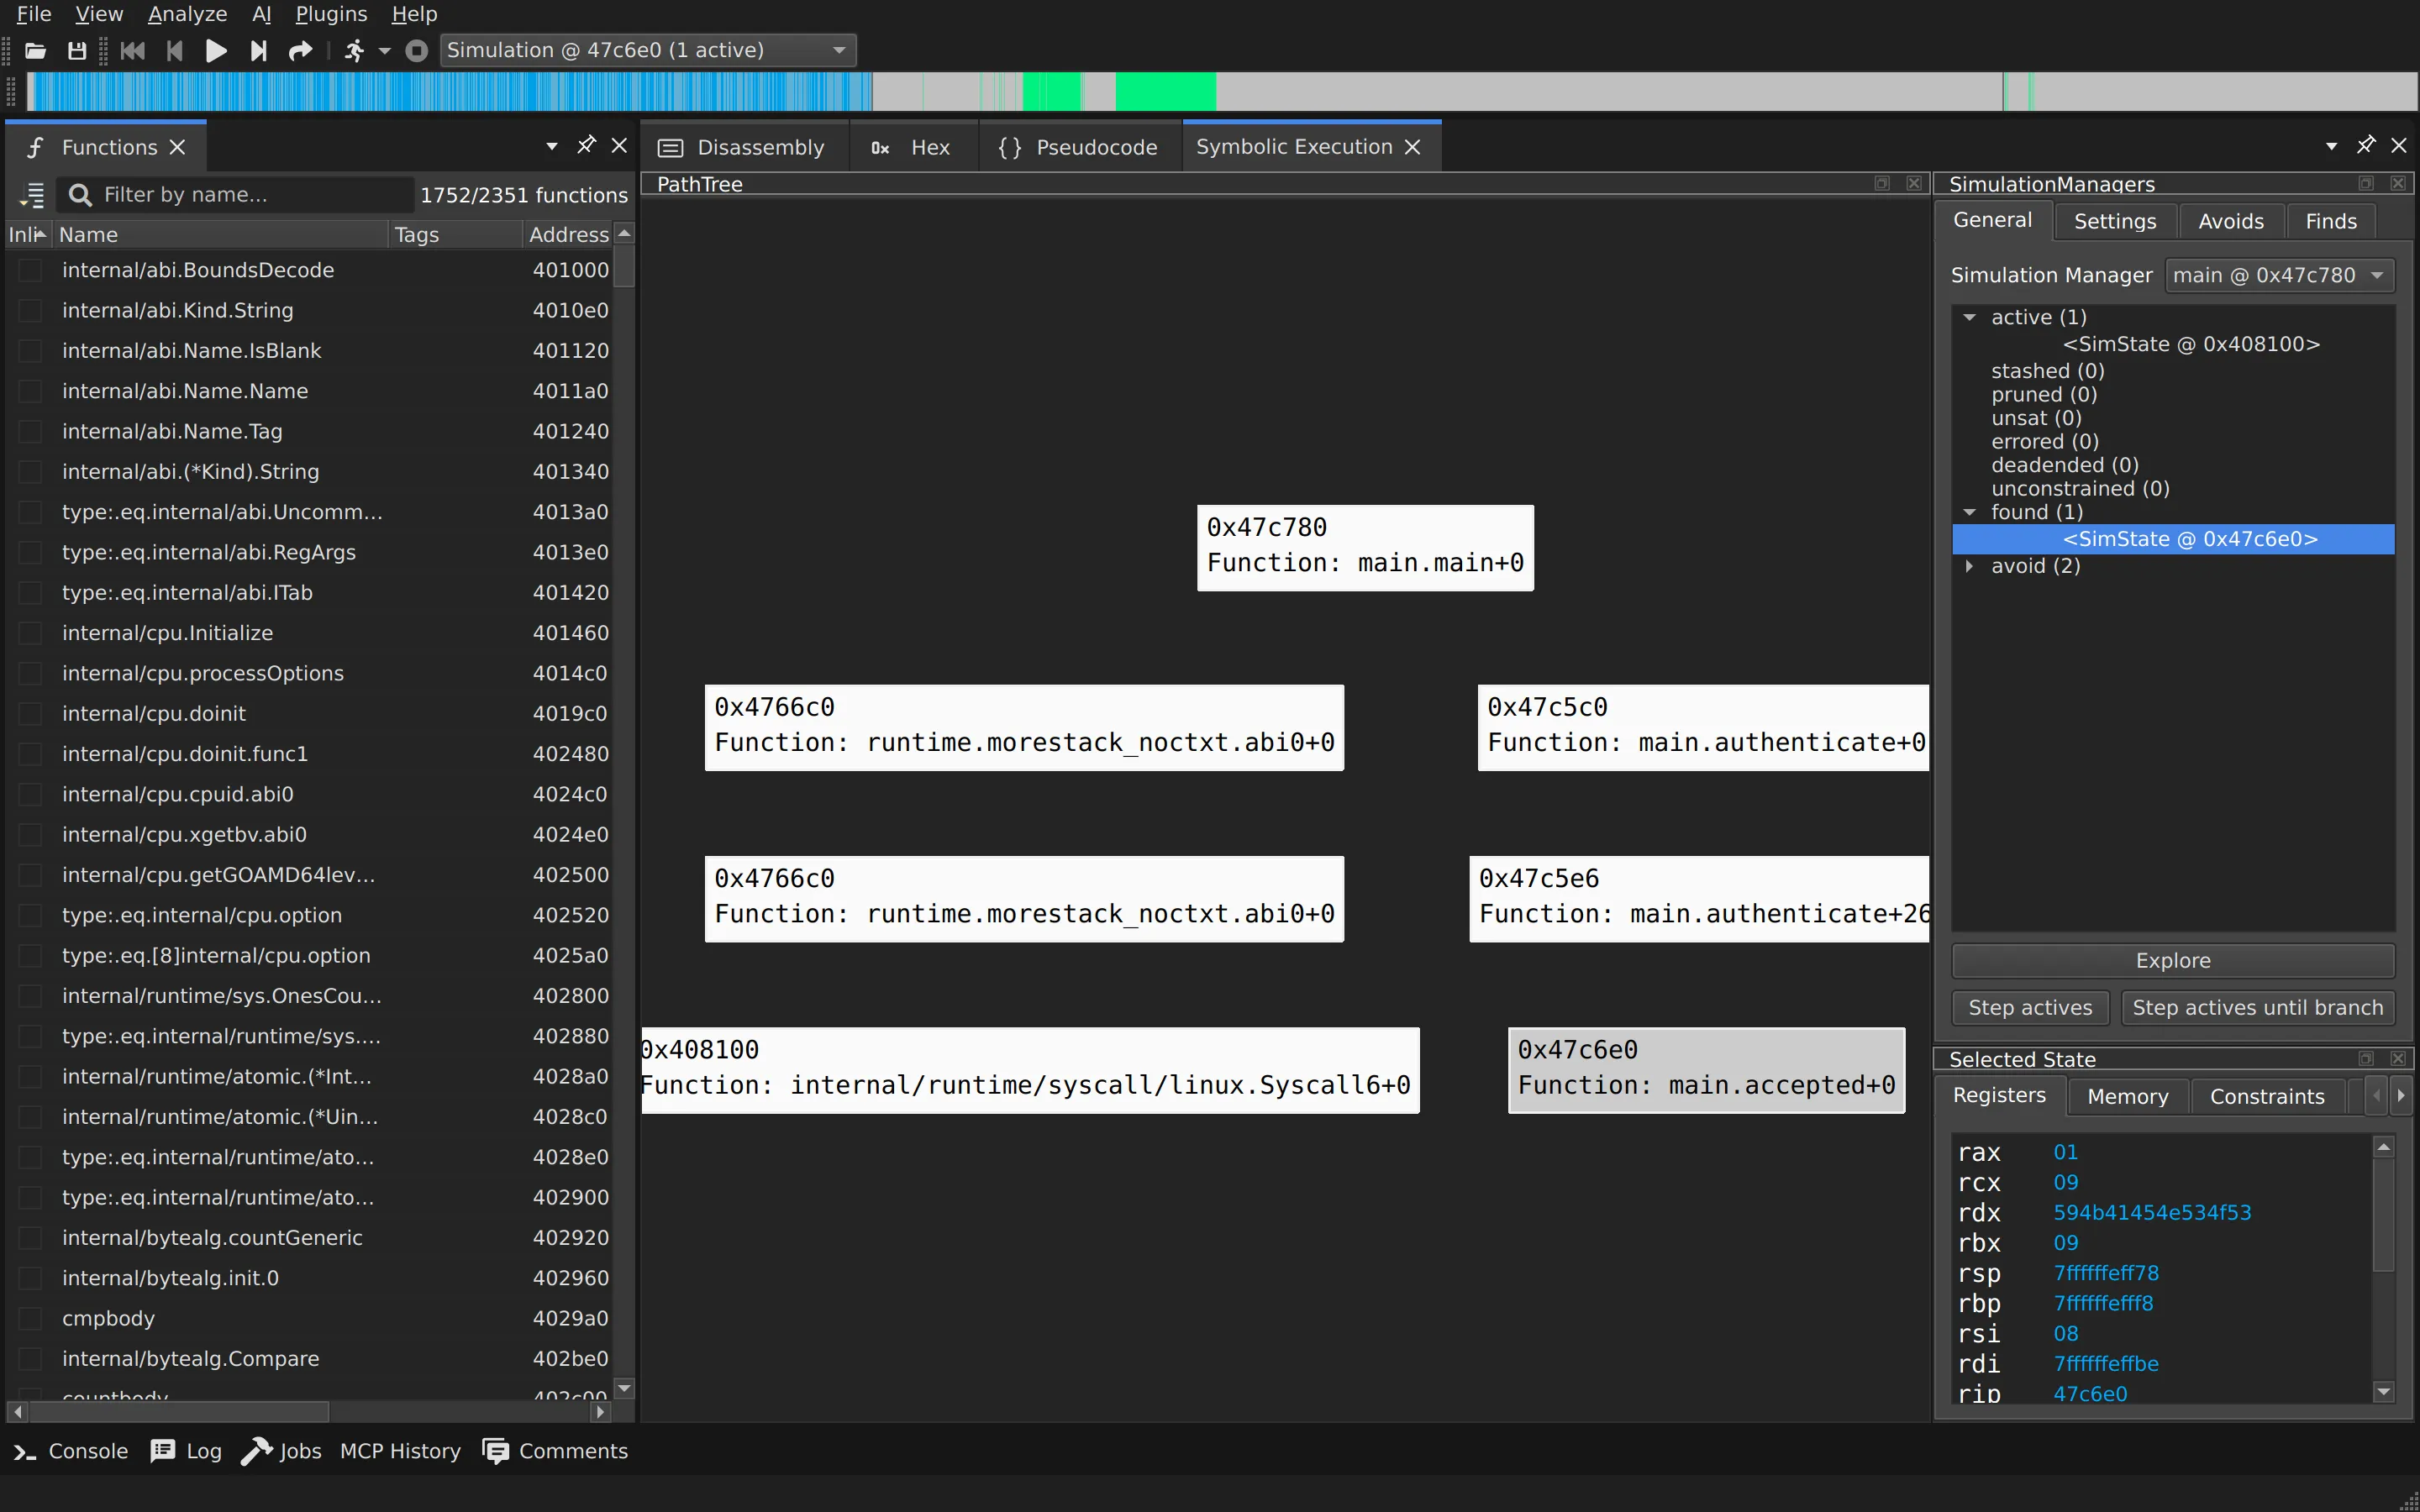Open the Simulation @ 47c6e0 combo box
Image resolution: width=2420 pixels, height=1512 pixels.
coord(648,50)
